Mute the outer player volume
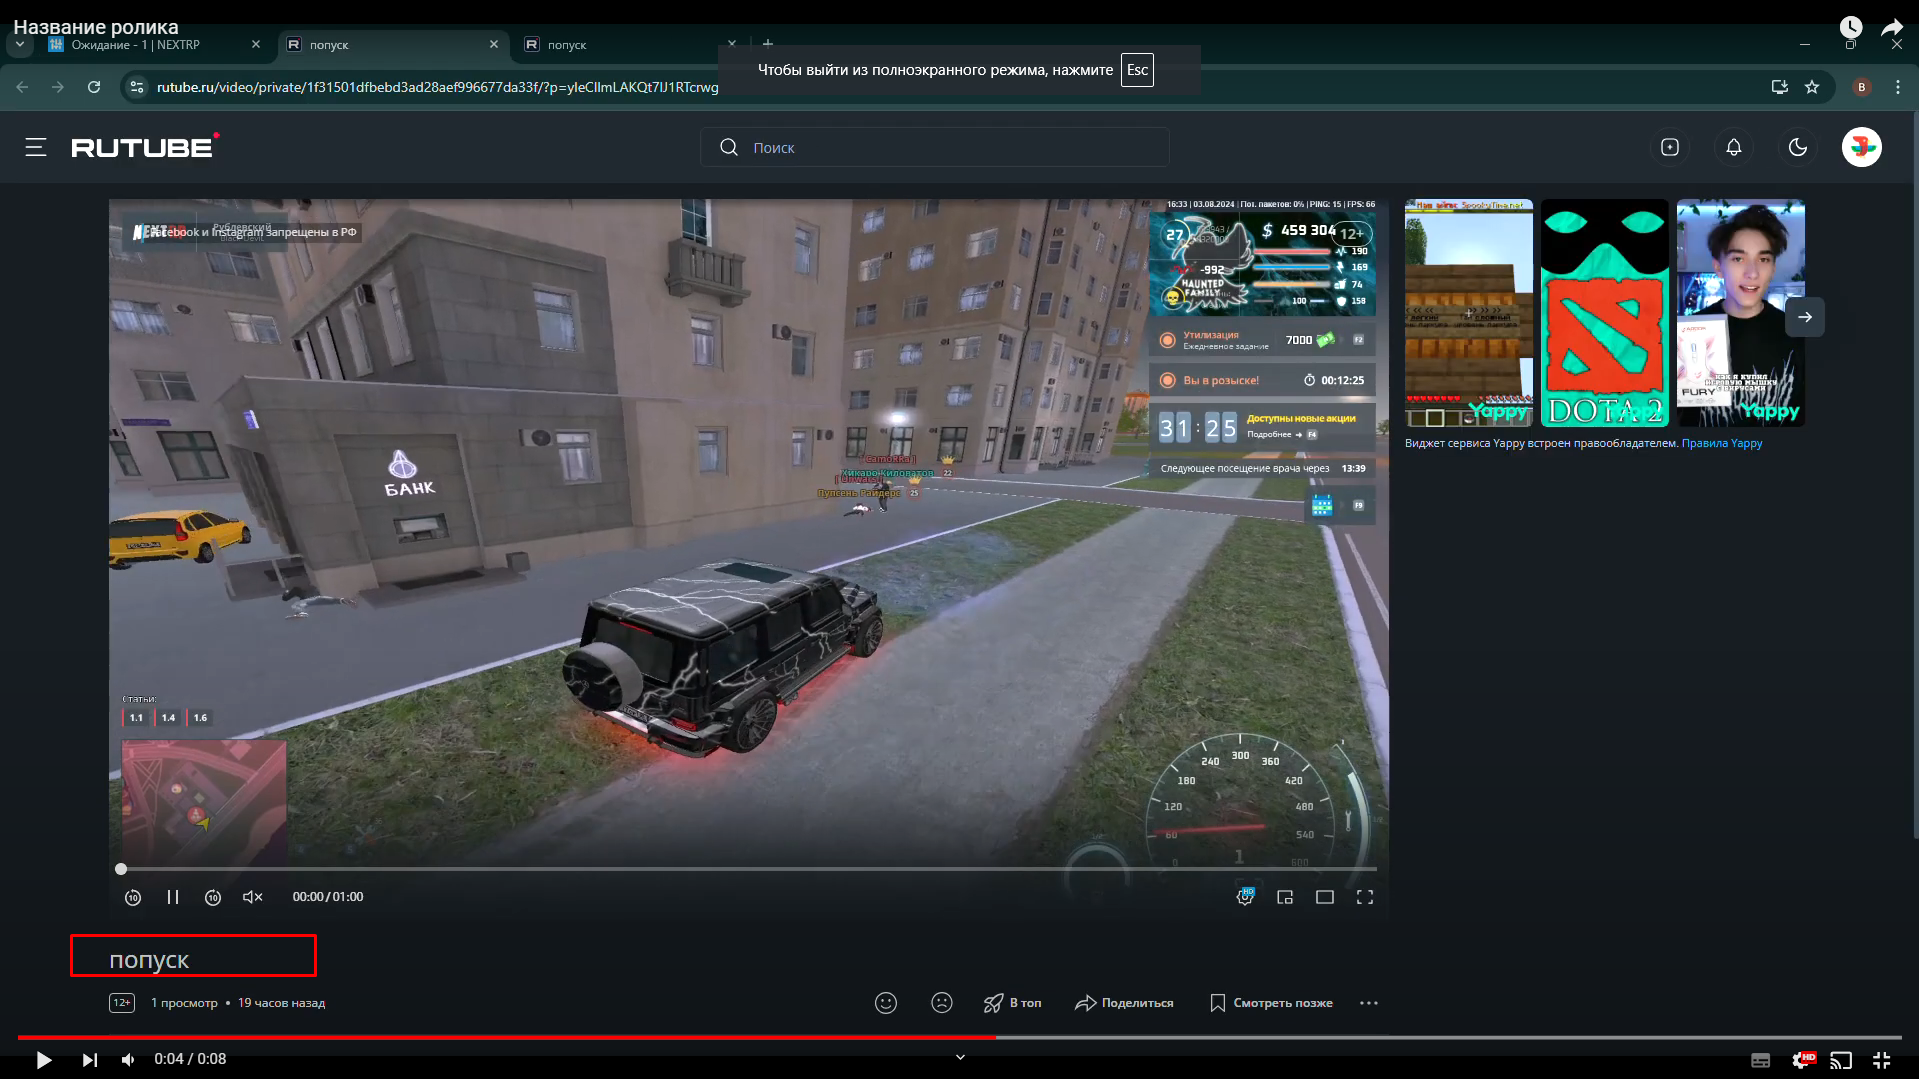The width and height of the screenshot is (1919, 1079). pyautogui.click(x=128, y=1060)
